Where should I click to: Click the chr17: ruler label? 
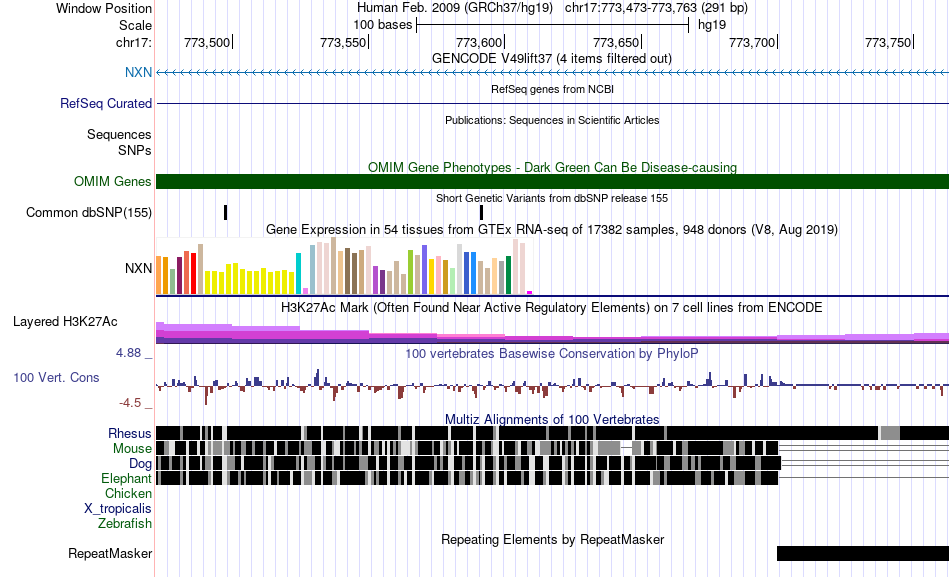coord(134,42)
